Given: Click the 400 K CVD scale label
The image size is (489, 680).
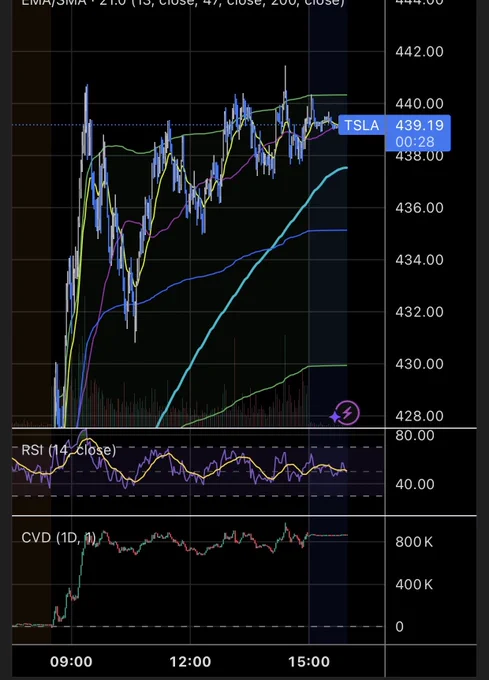Looking at the screenshot, I should click(x=414, y=585).
